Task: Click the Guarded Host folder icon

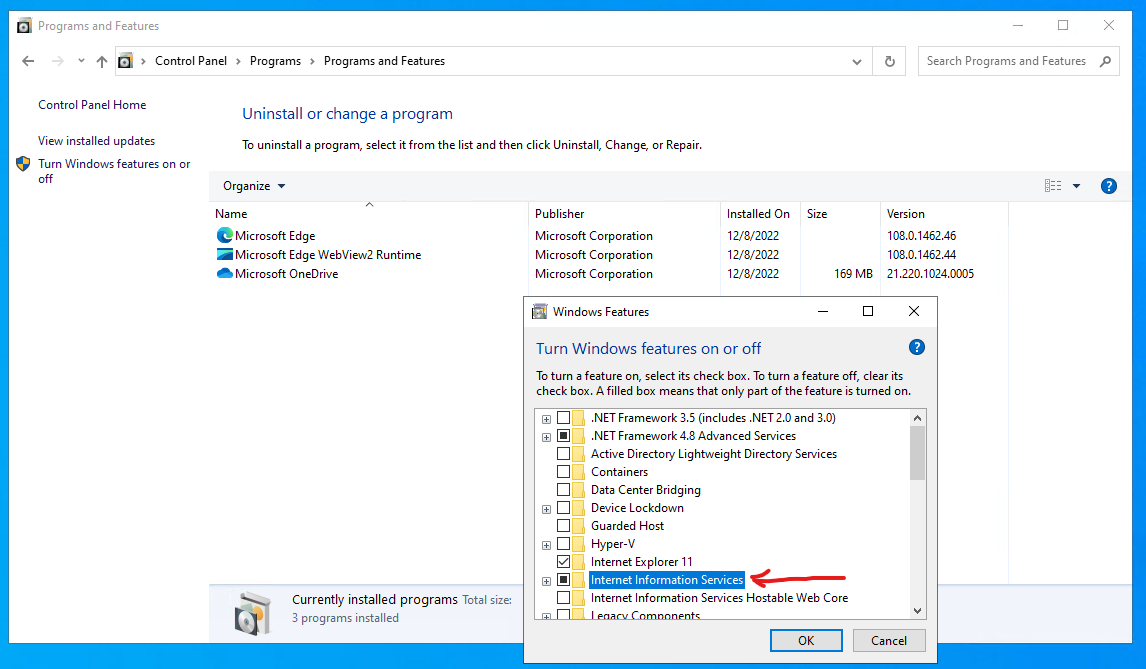Action: pyautogui.click(x=579, y=526)
